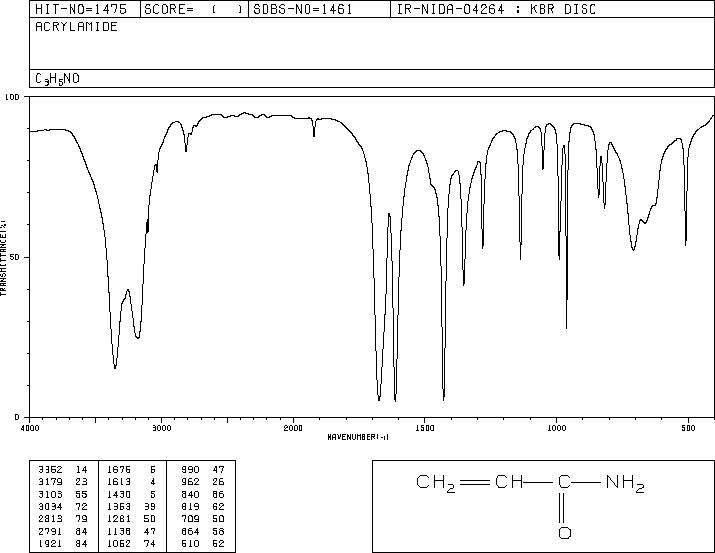This screenshot has width=715, height=553.
Task: Click the TRANSMITTANCE axis title
Action: 3,258
